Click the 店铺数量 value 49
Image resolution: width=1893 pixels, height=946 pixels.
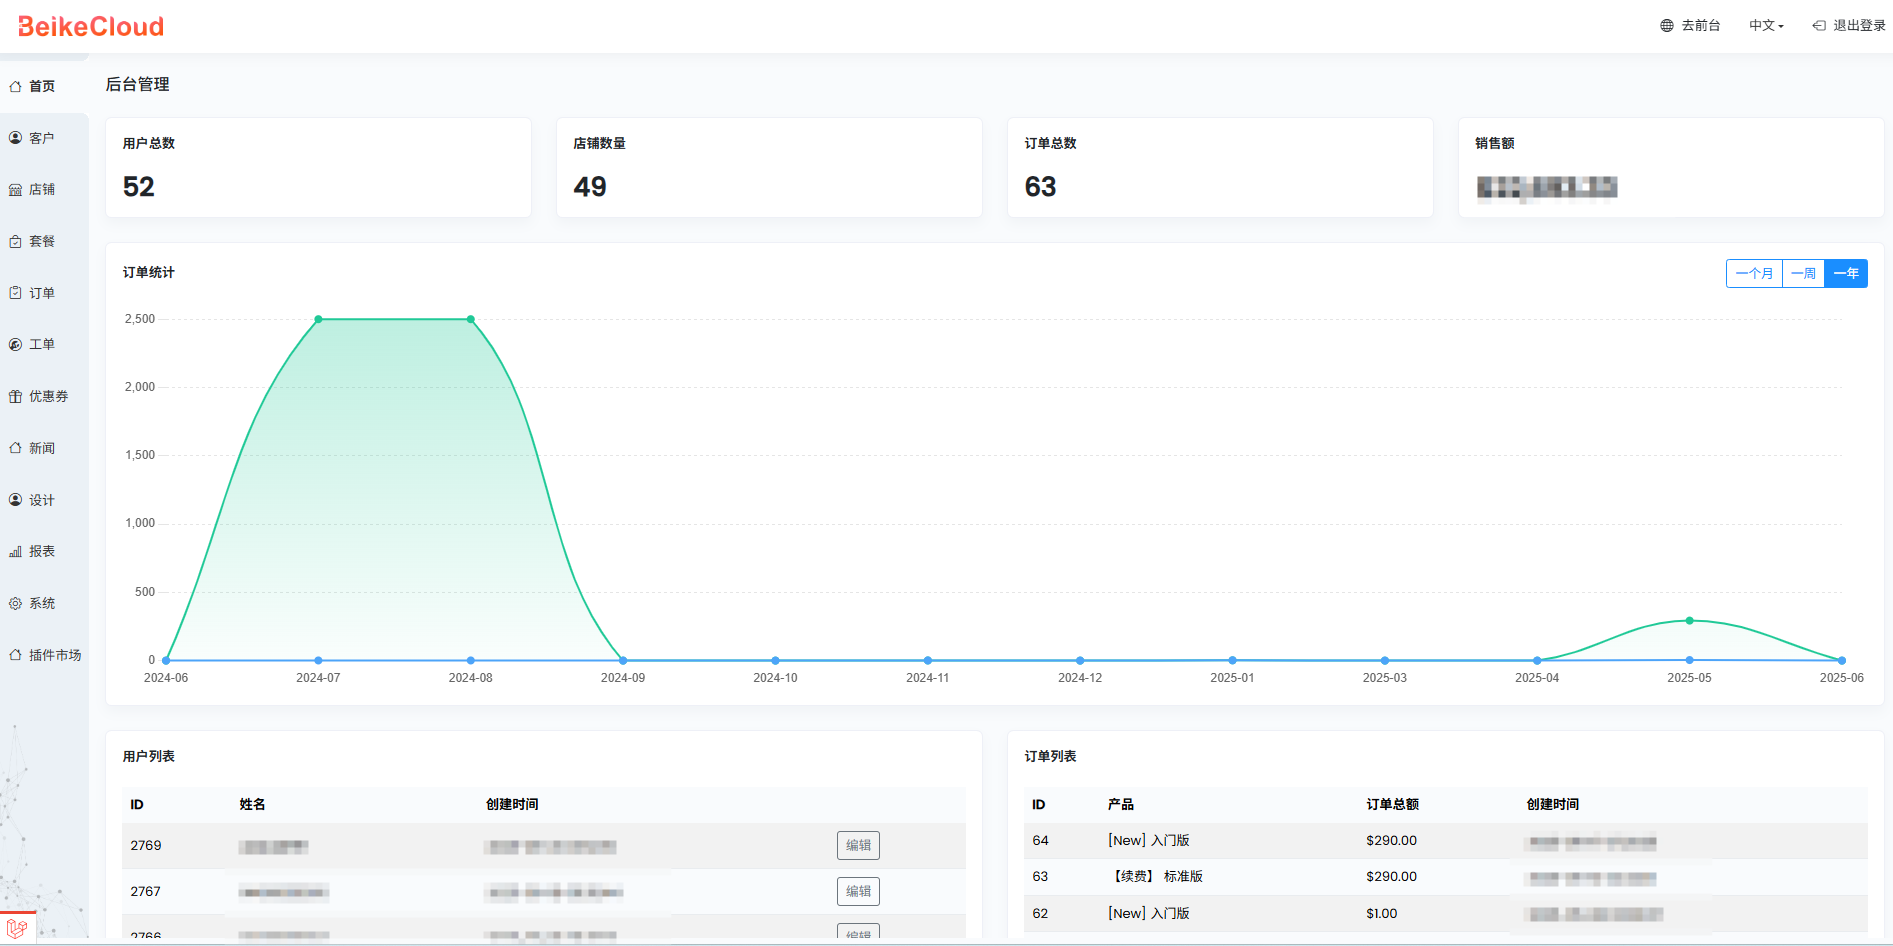590,187
